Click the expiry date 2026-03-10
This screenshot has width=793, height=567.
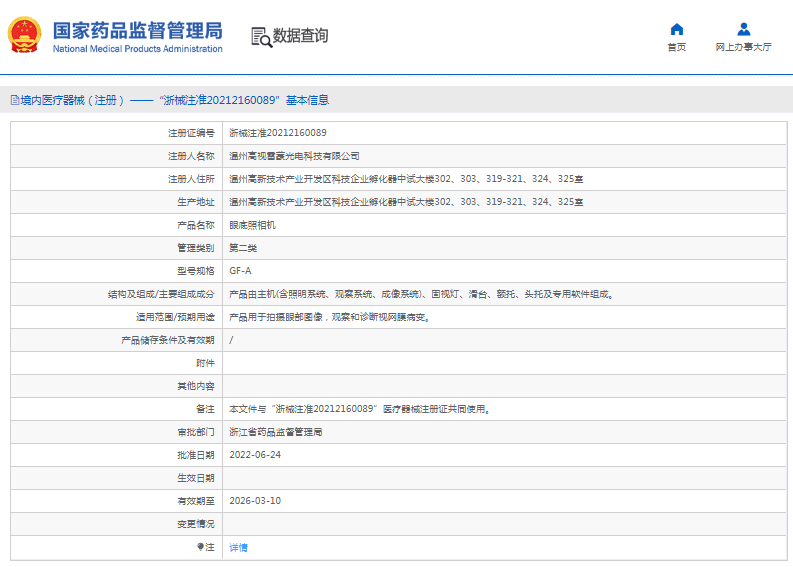[255, 501]
